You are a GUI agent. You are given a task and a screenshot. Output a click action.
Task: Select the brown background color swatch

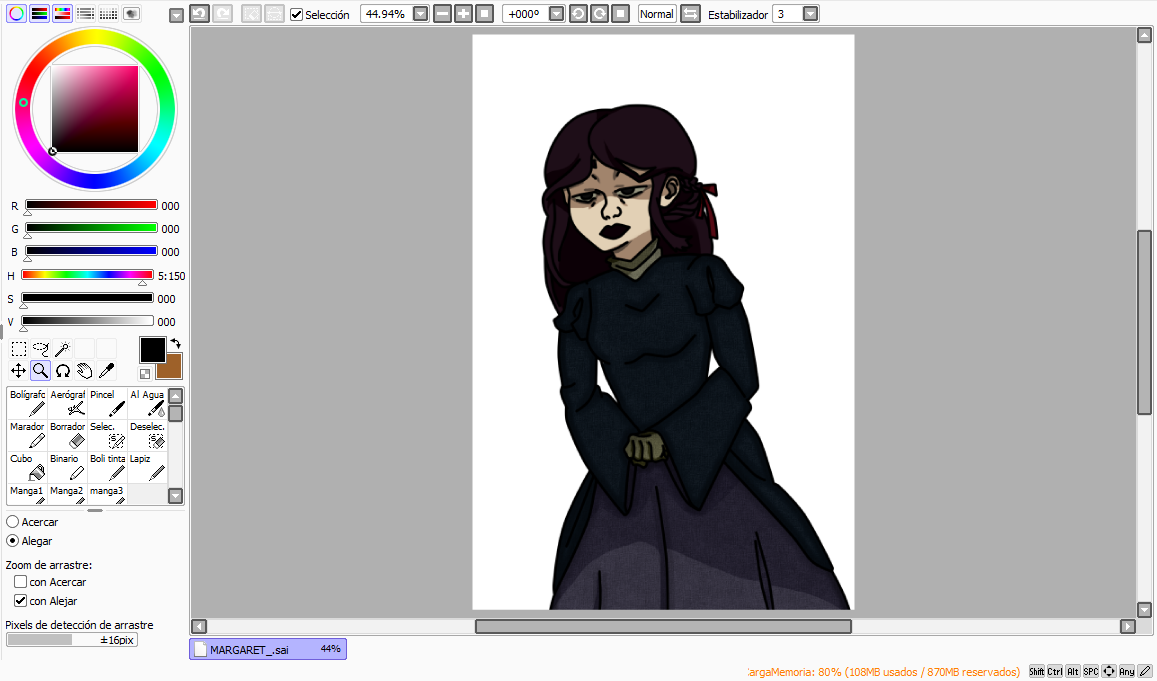coord(173,370)
